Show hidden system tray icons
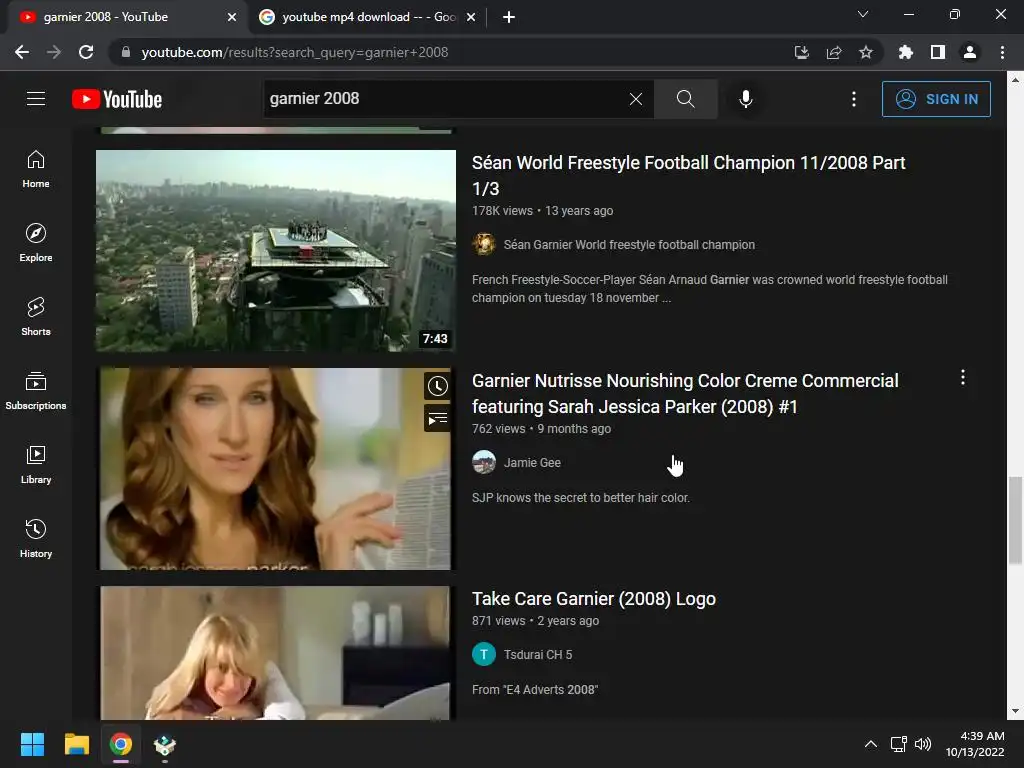The width and height of the screenshot is (1024, 768). [x=871, y=744]
